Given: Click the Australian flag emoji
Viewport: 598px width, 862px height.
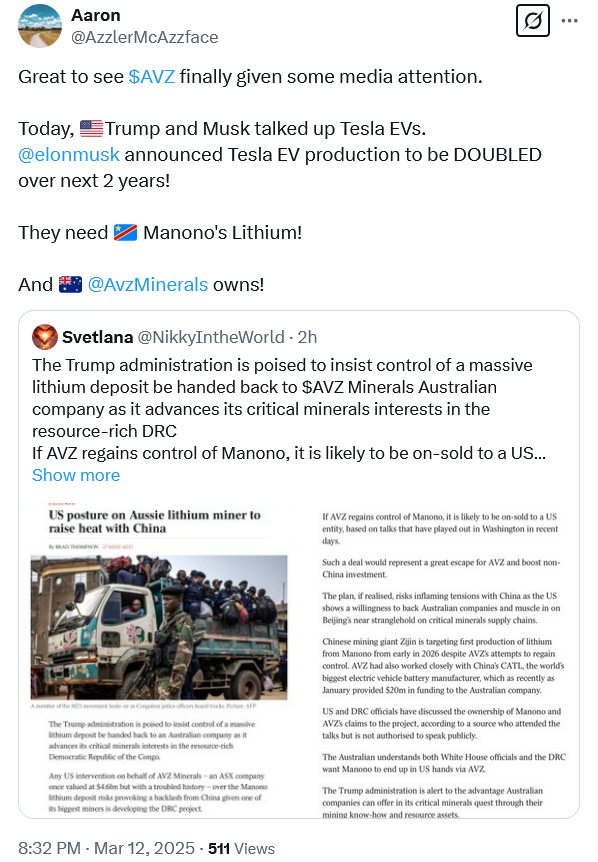Looking at the screenshot, I should click(x=70, y=285).
